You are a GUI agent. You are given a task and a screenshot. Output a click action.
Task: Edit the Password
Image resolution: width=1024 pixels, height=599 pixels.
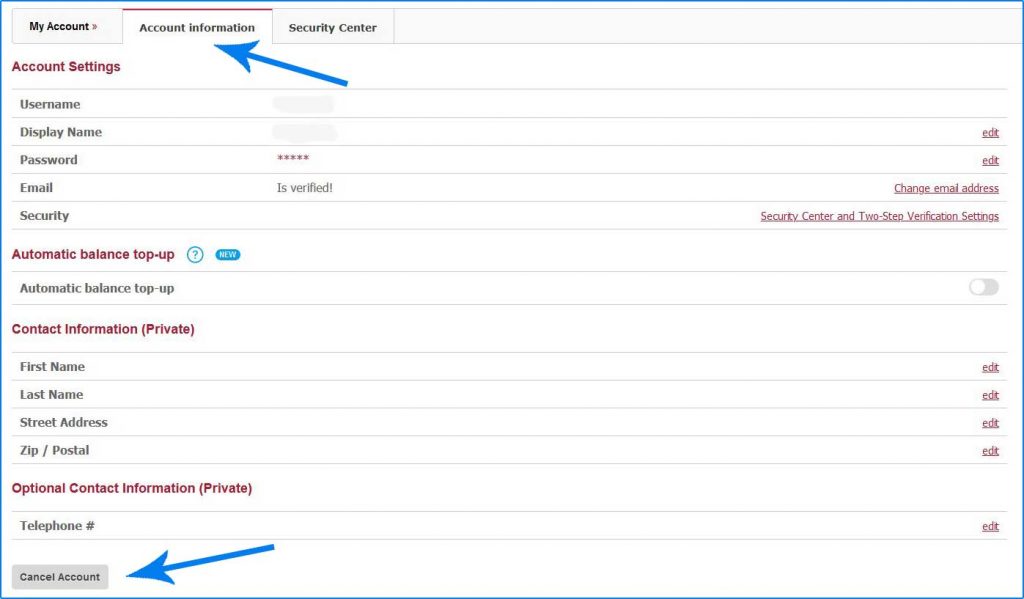990,160
